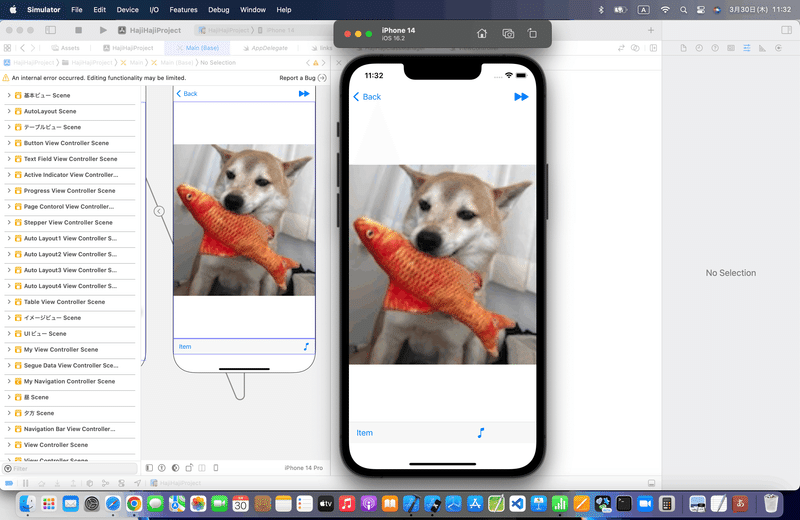Screen dimensions: 800x520
Task: Tap Item in the simulator toolbar
Action: pyautogui.click(x=364, y=433)
